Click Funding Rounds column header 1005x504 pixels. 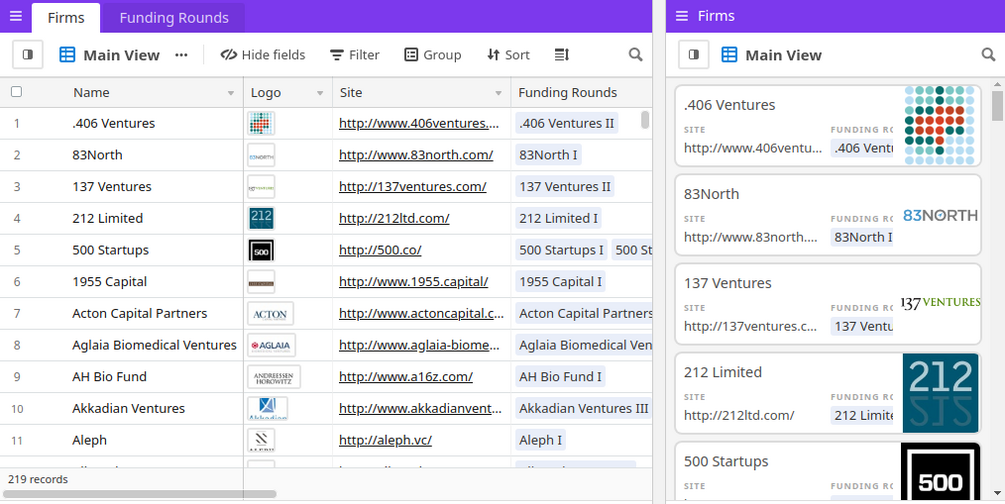pyautogui.click(x=581, y=93)
